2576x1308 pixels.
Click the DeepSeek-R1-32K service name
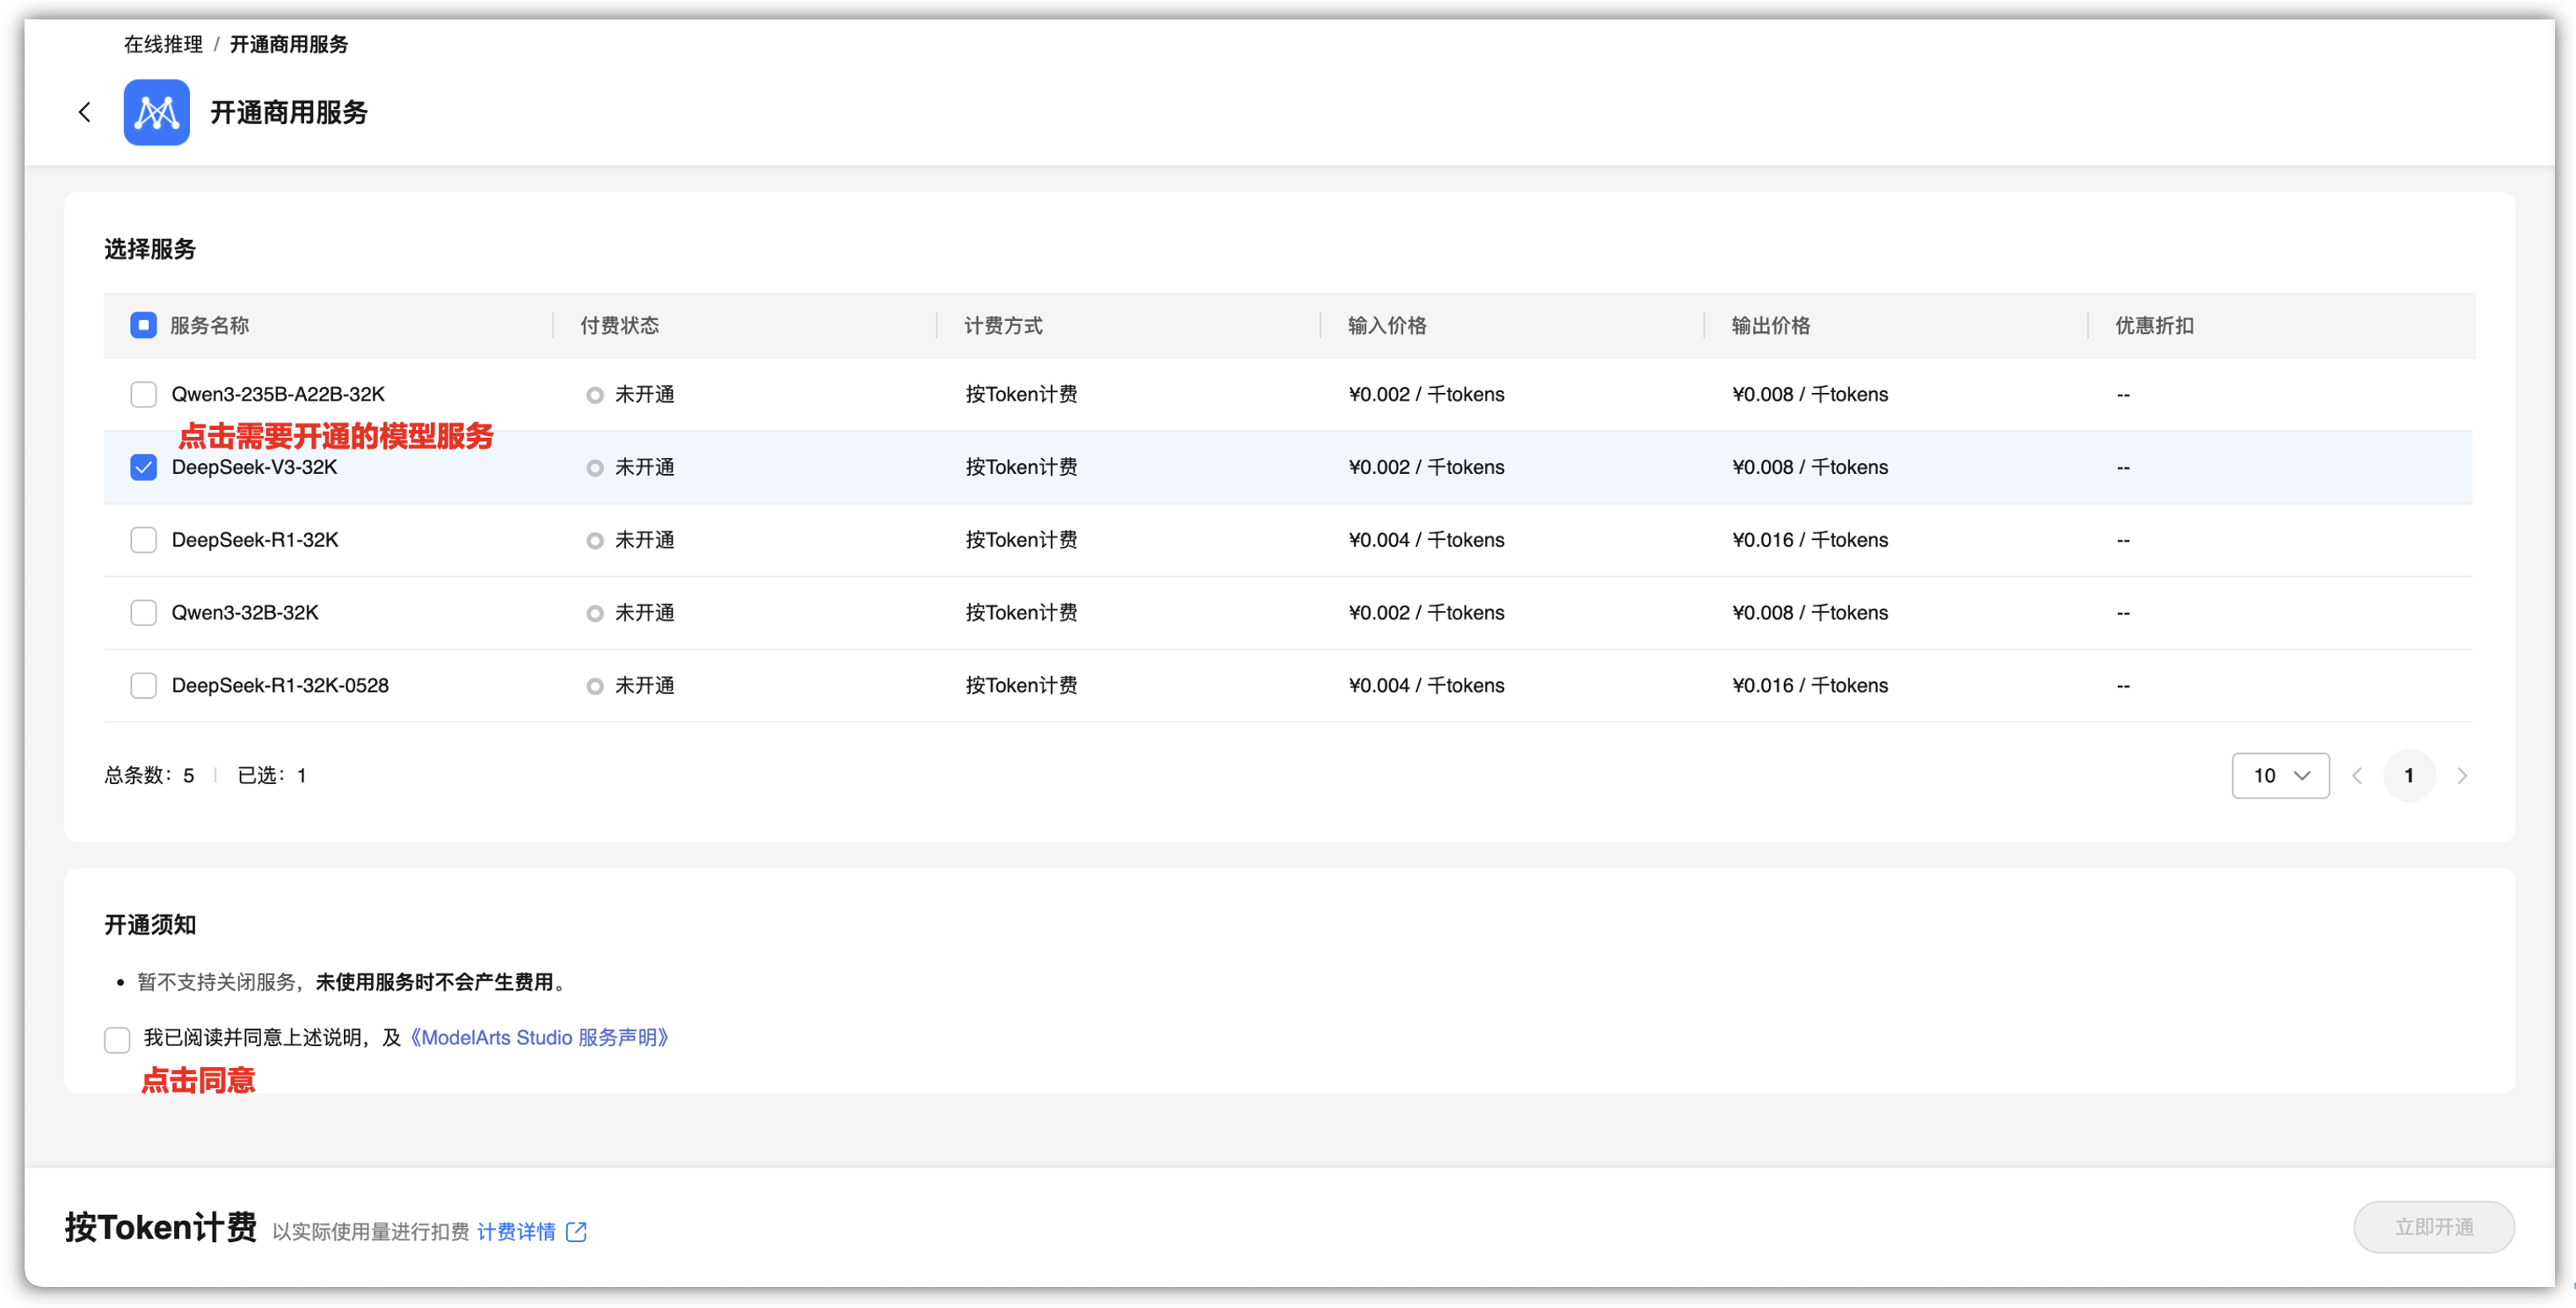(x=255, y=540)
